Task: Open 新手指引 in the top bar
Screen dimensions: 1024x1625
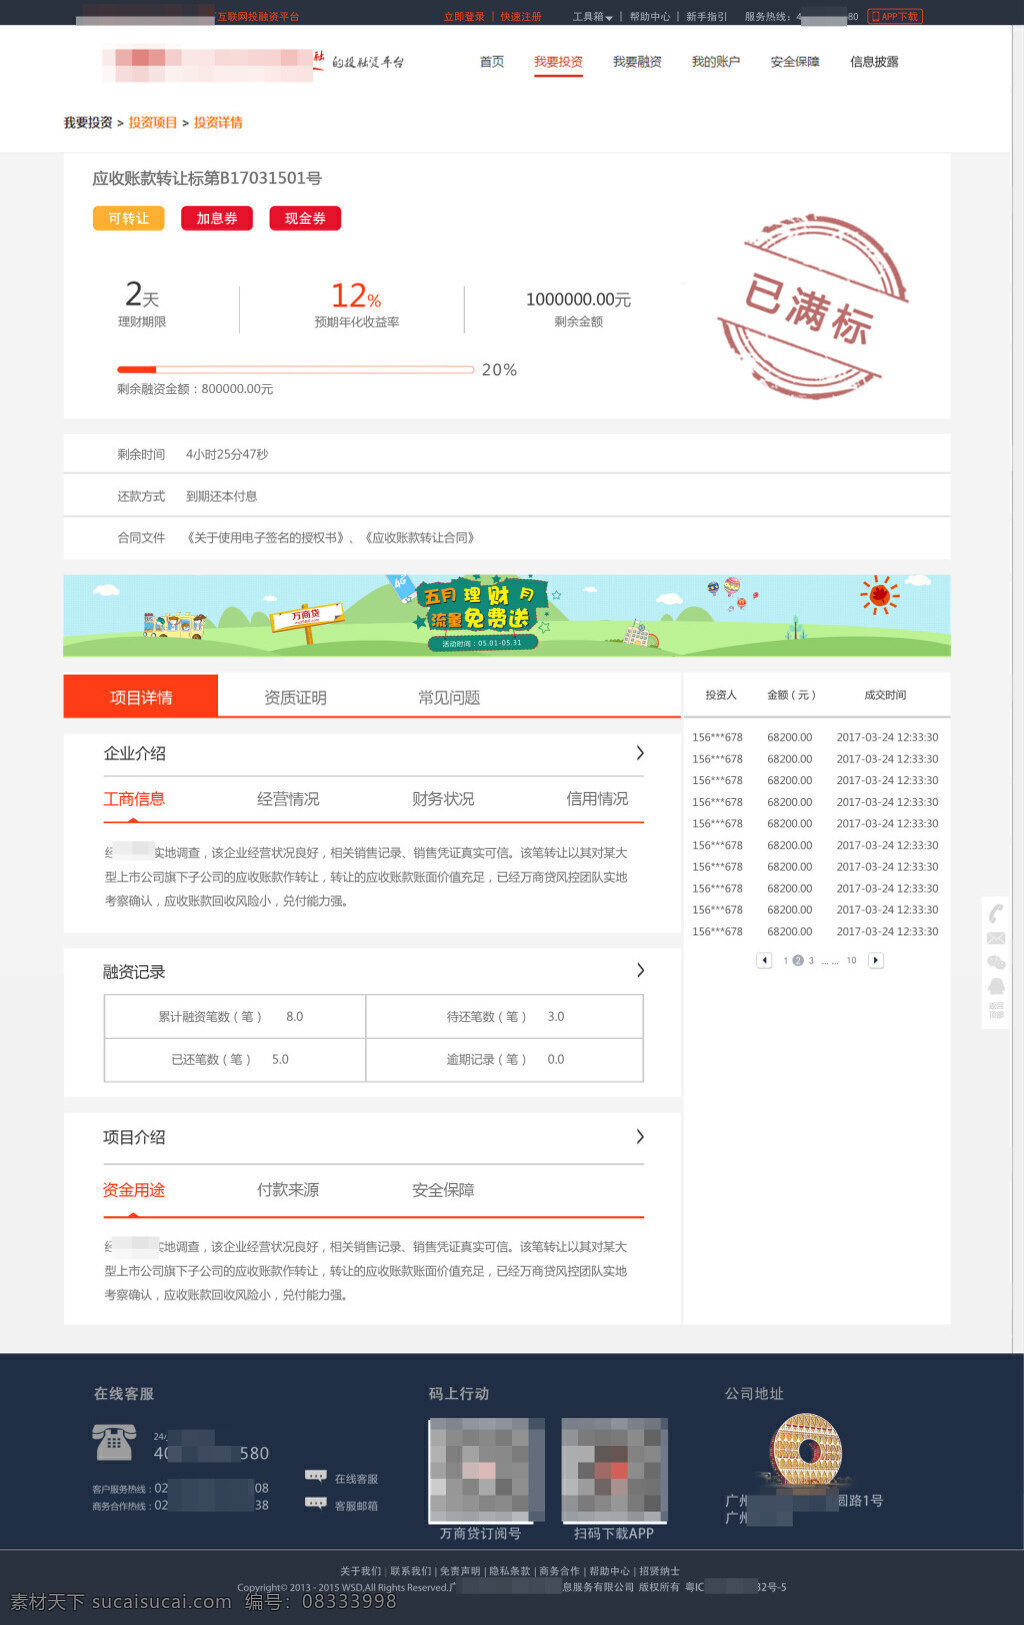Action: pyautogui.click(x=707, y=16)
